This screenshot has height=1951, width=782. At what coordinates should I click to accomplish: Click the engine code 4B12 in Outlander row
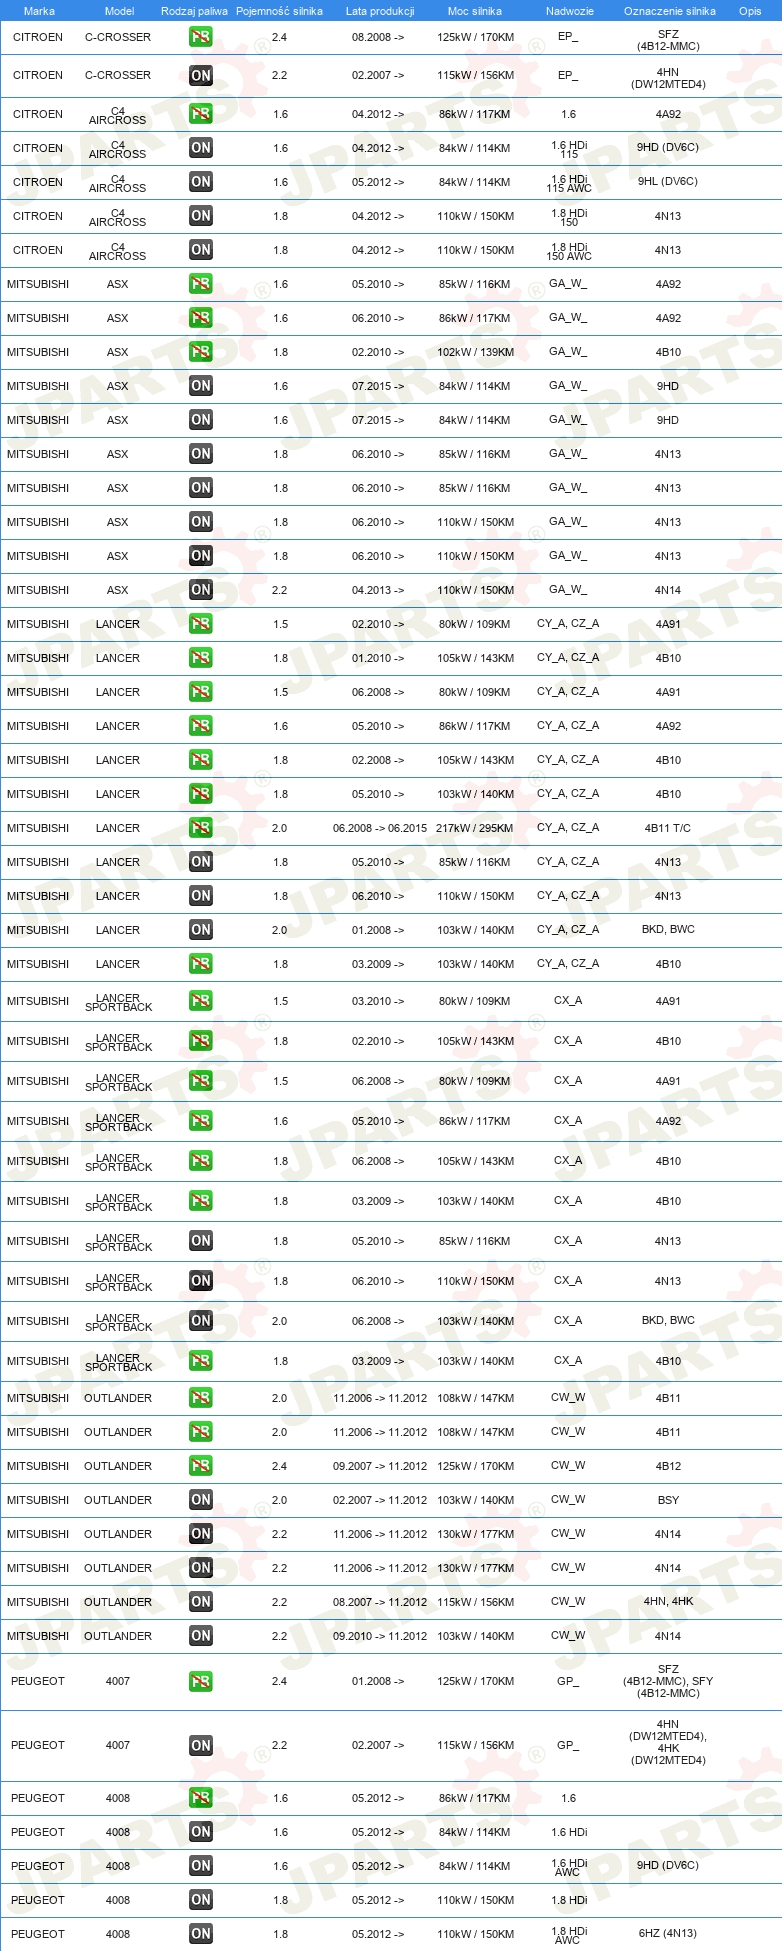pyautogui.click(x=668, y=1466)
